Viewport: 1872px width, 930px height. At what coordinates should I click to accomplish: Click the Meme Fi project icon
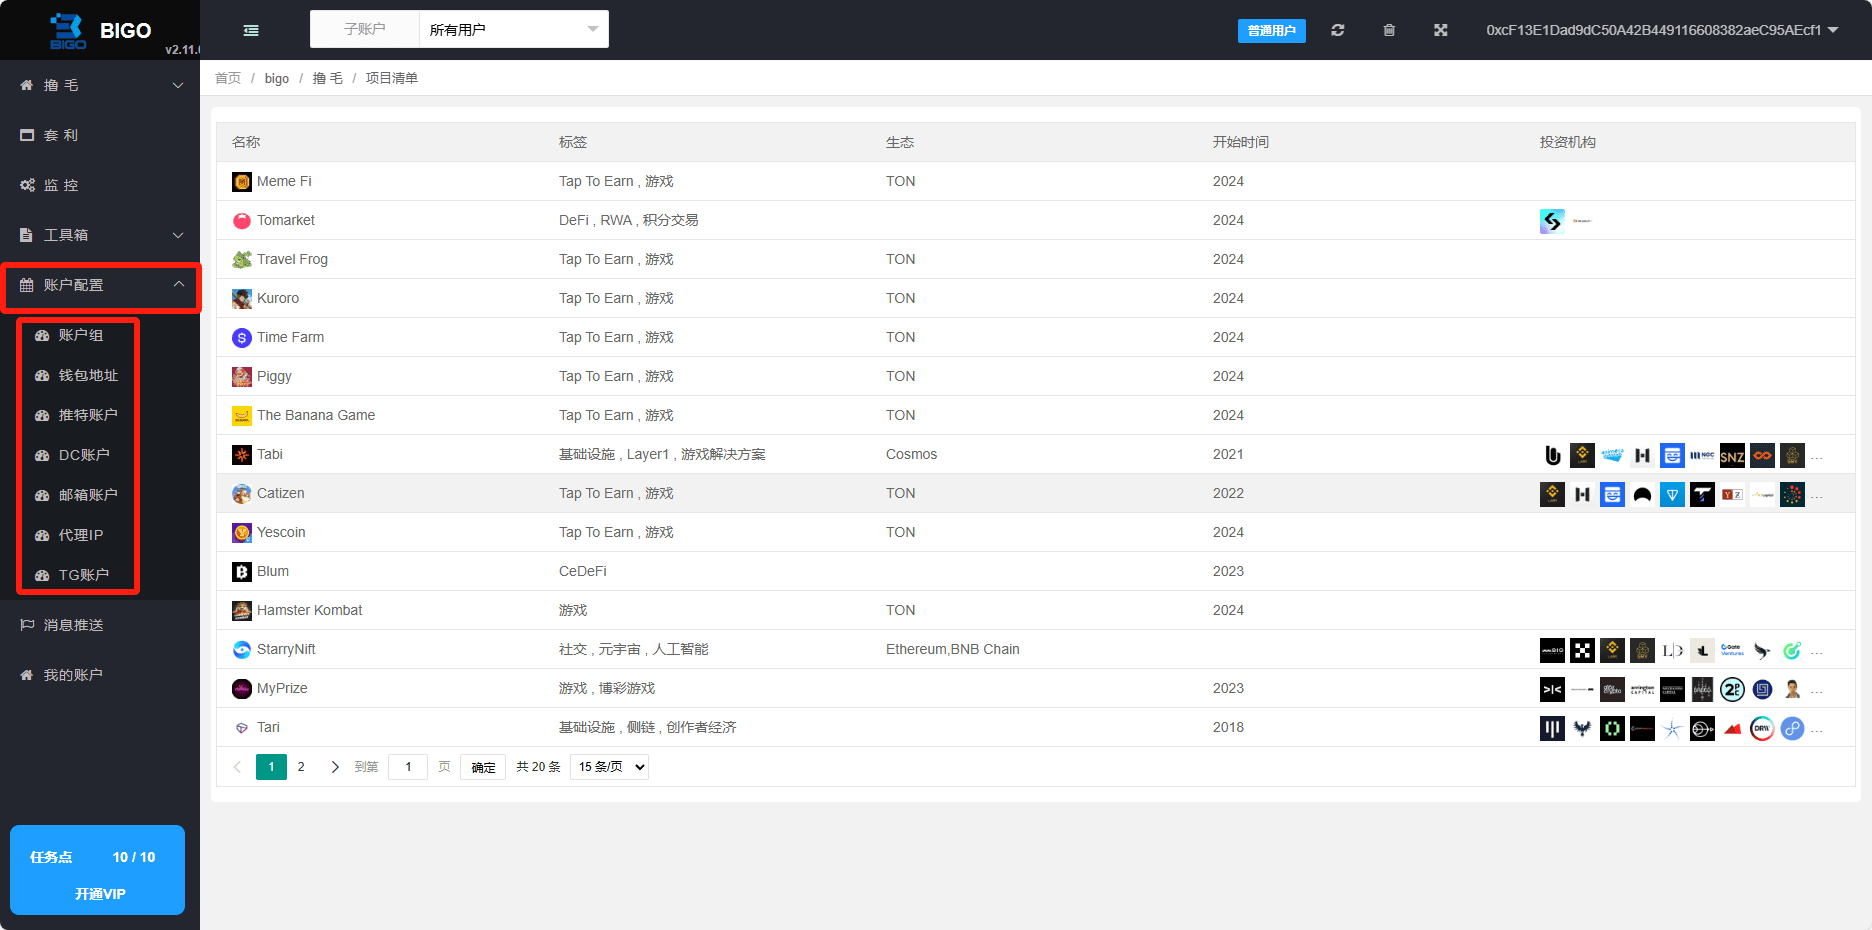coord(242,182)
